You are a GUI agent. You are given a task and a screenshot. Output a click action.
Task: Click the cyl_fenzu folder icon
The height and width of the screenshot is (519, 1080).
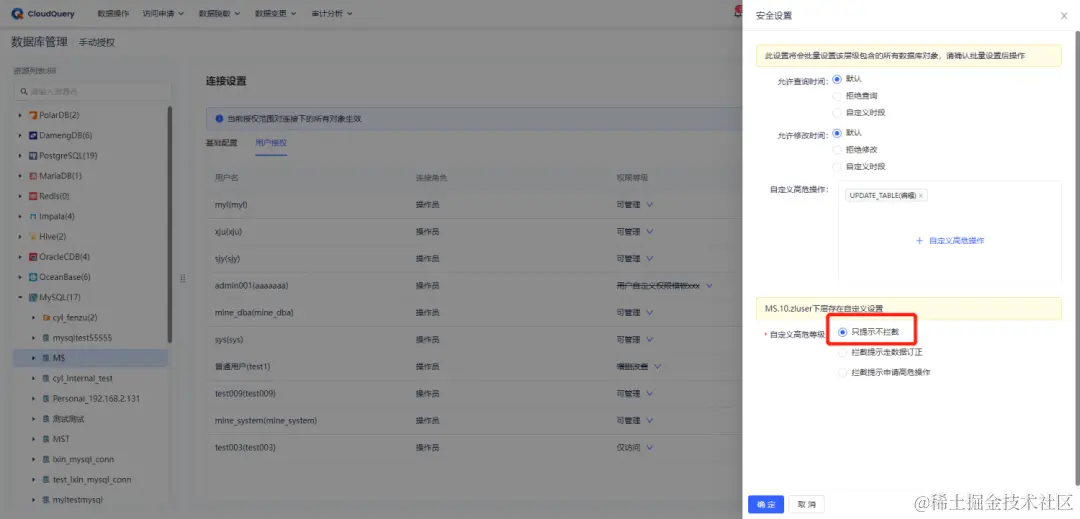click(46, 318)
